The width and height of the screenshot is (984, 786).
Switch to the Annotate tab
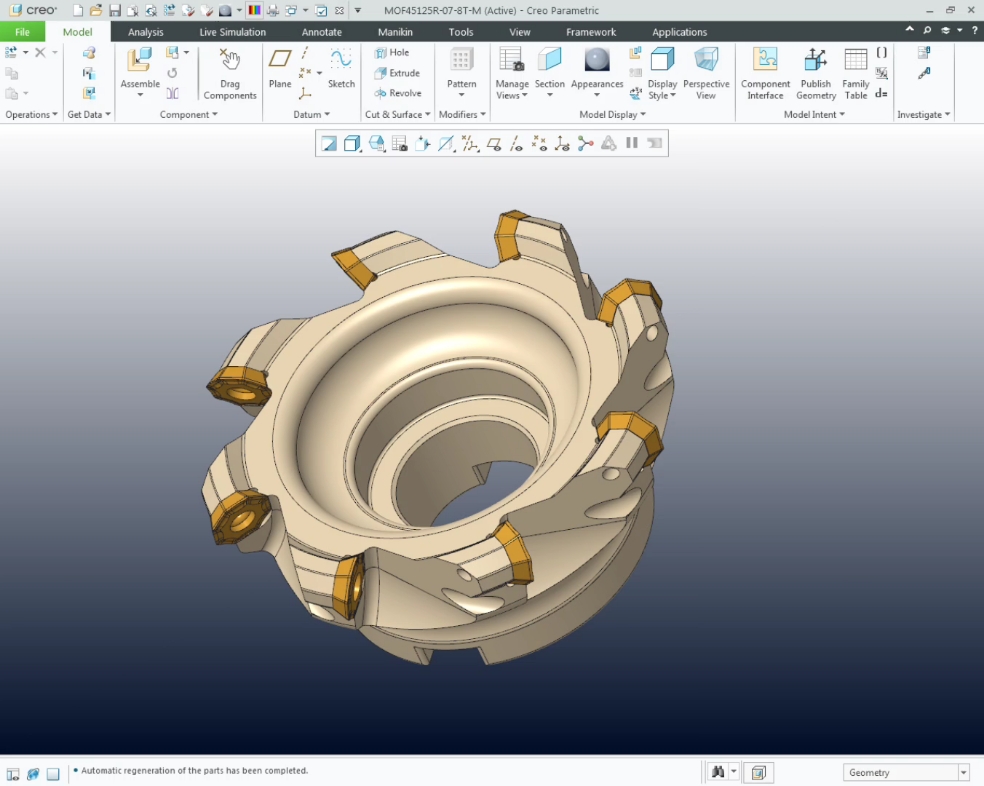pos(321,32)
